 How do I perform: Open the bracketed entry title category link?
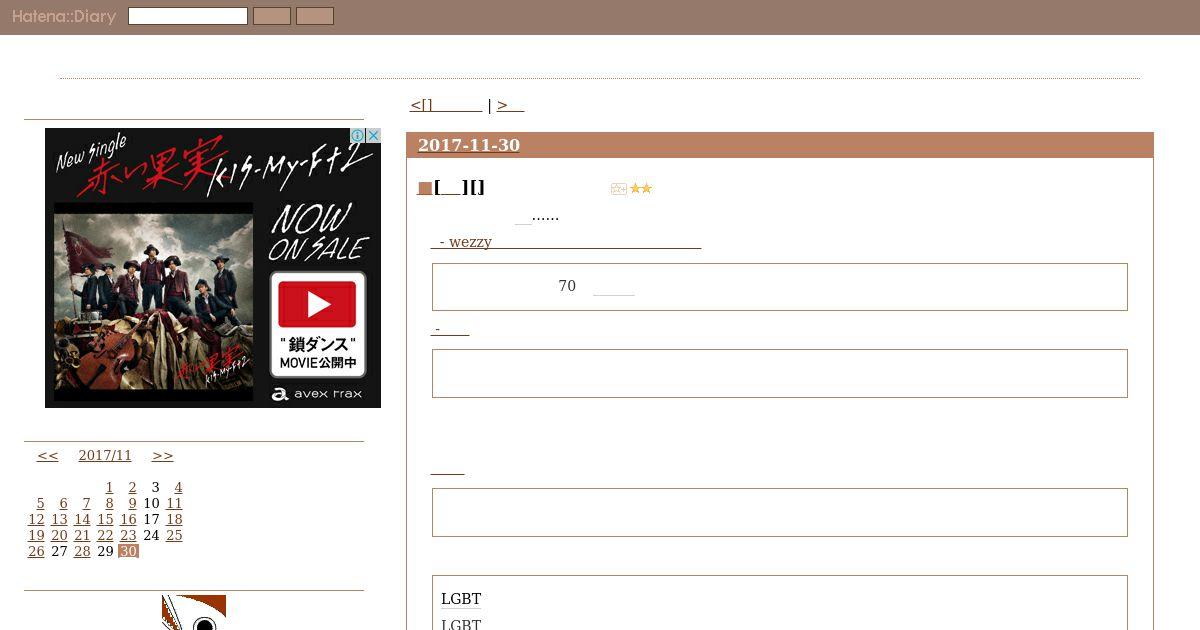pyautogui.click(x=450, y=188)
